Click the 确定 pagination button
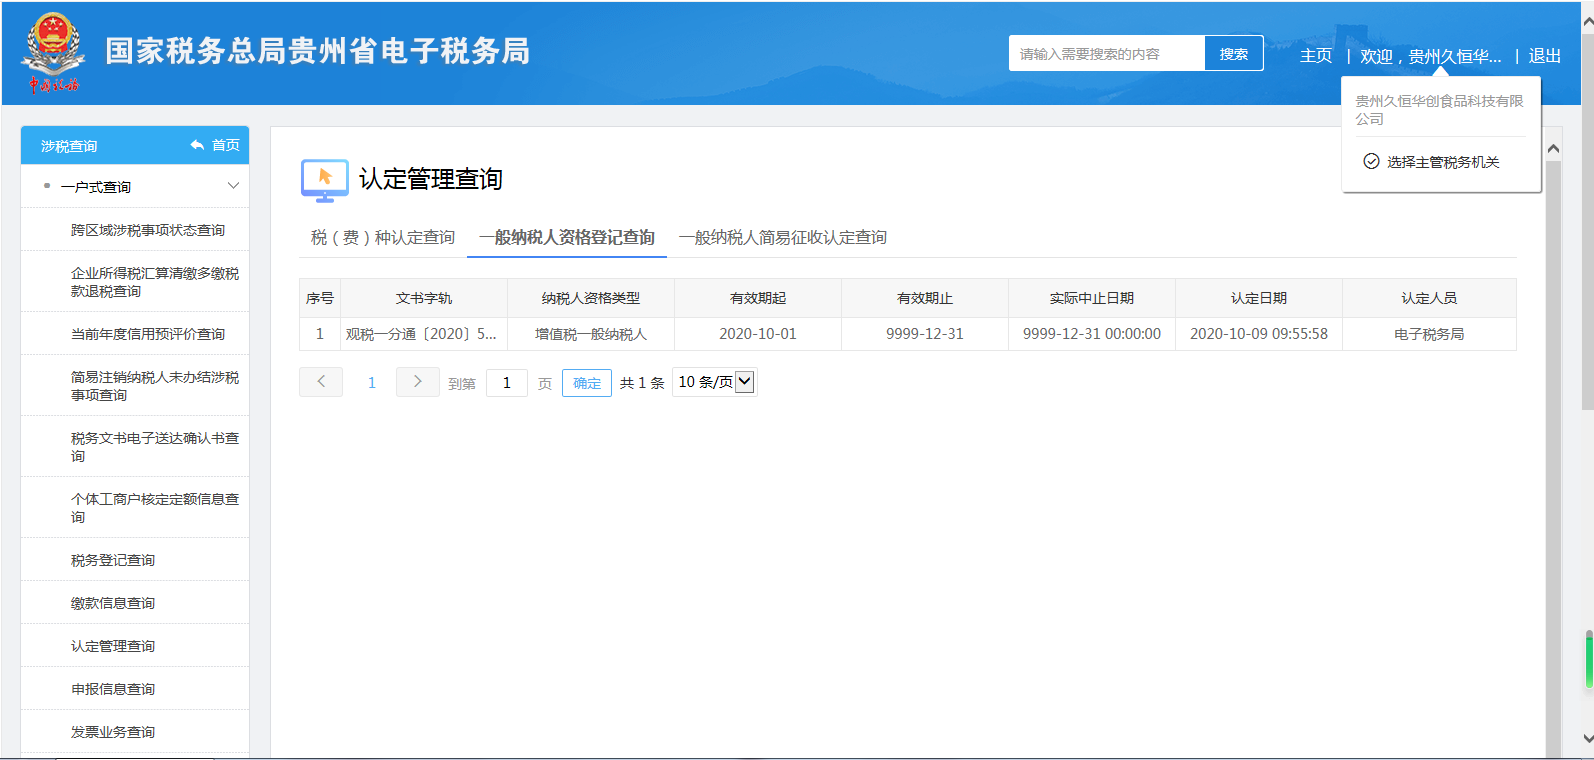1594x760 pixels. (x=587, y=383)
